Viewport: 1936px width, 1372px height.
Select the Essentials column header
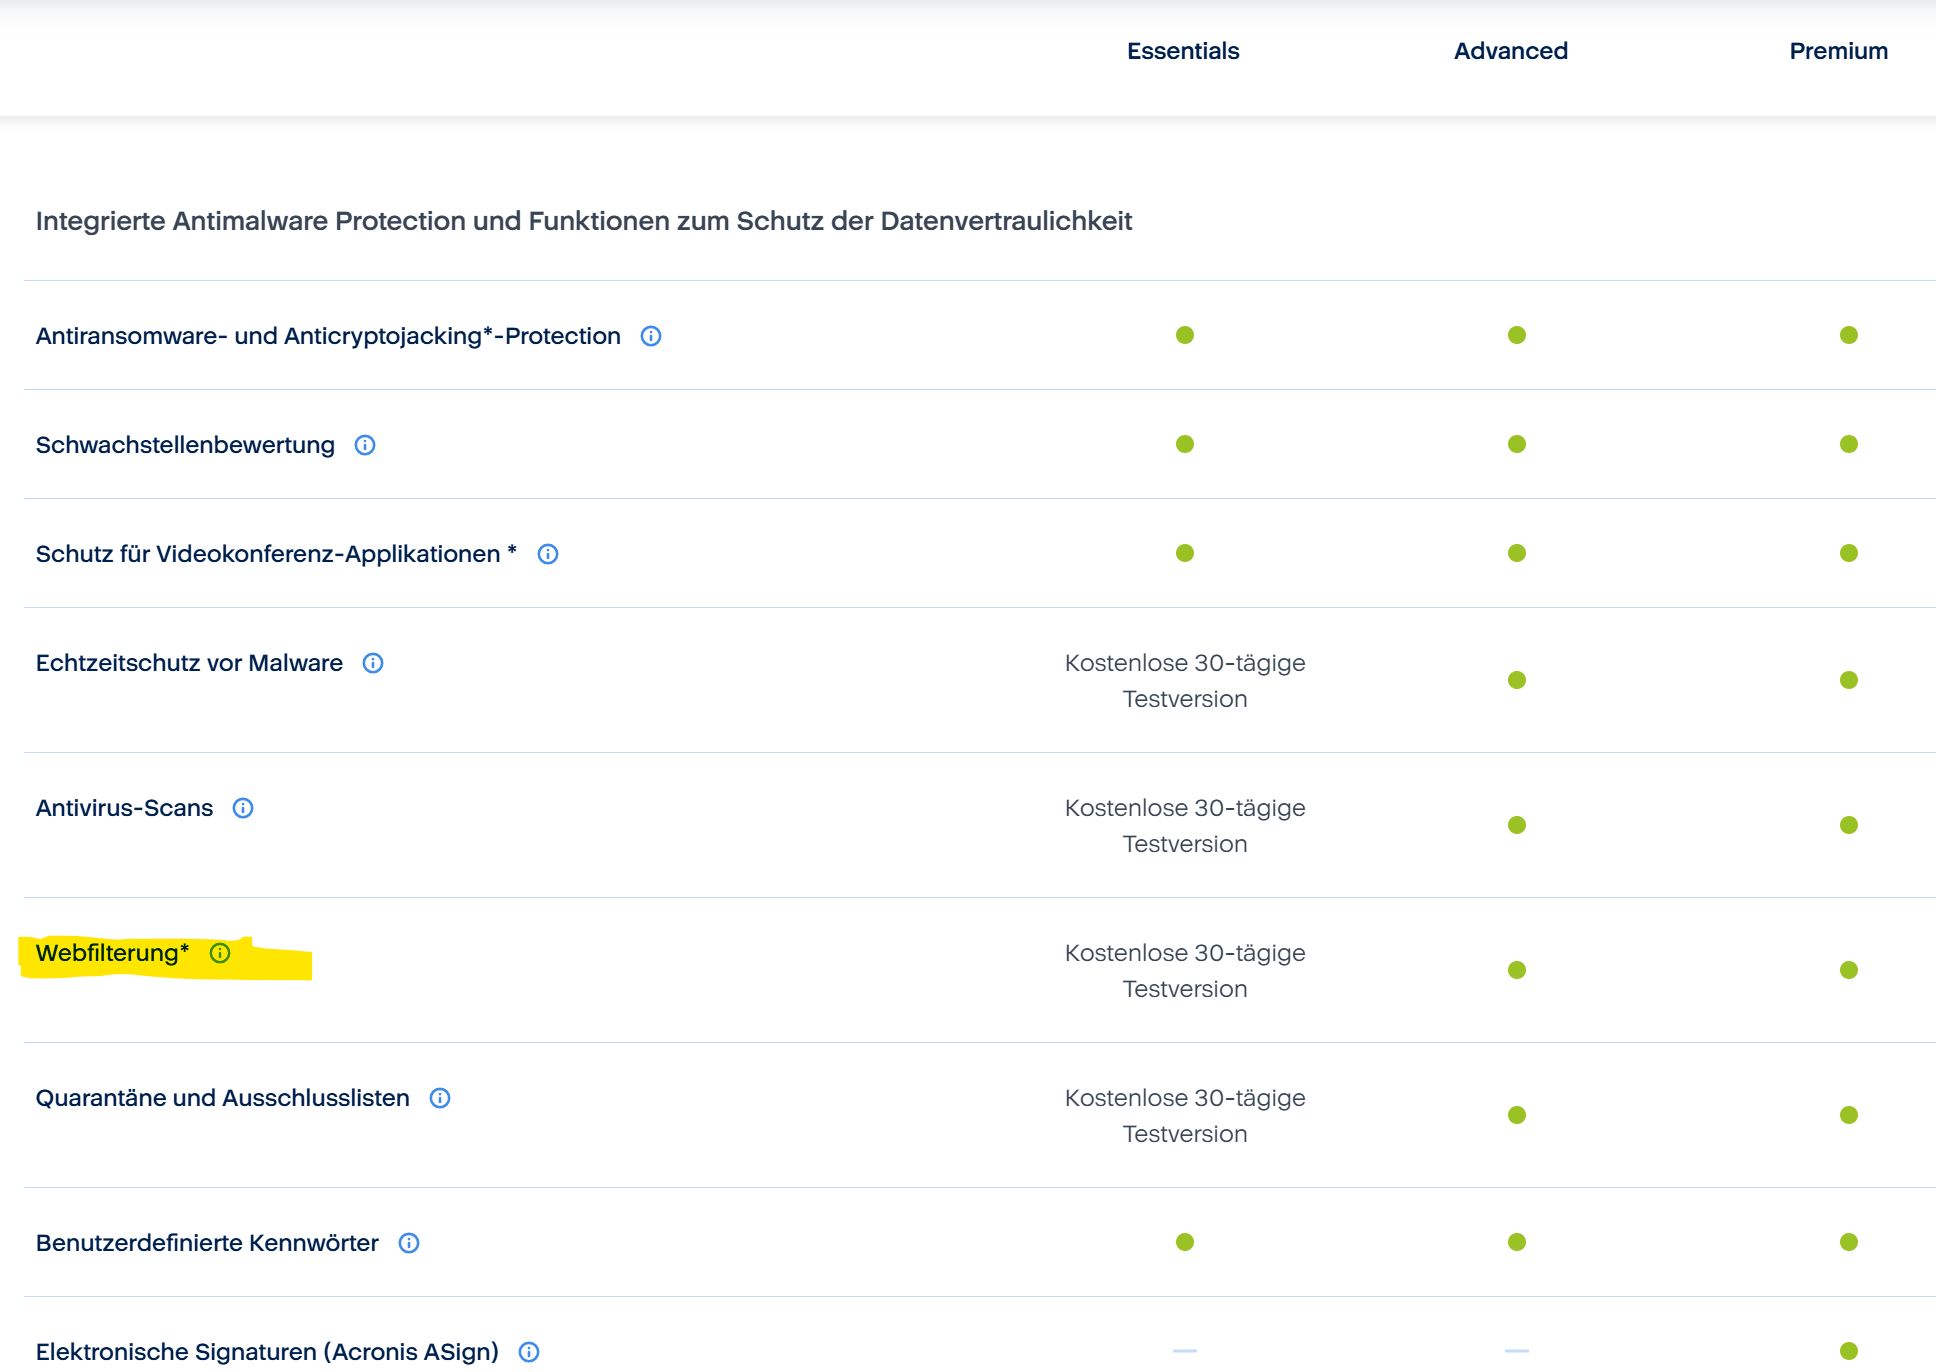[1183, 51]
